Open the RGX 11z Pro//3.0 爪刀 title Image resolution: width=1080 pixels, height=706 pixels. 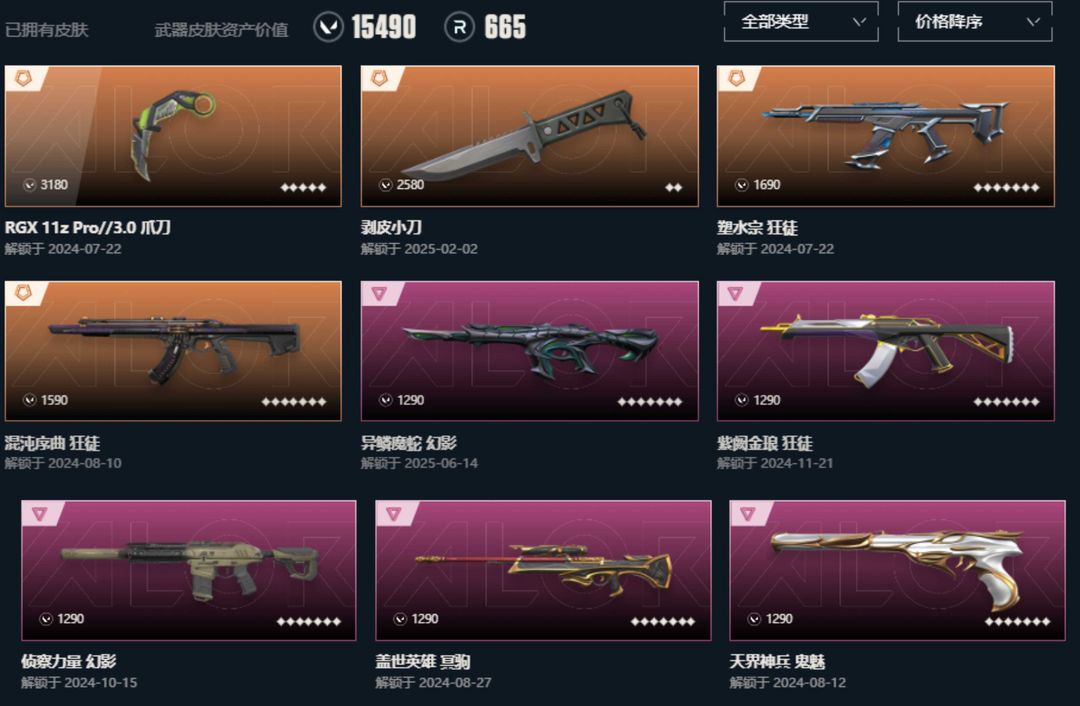point(87,227)
